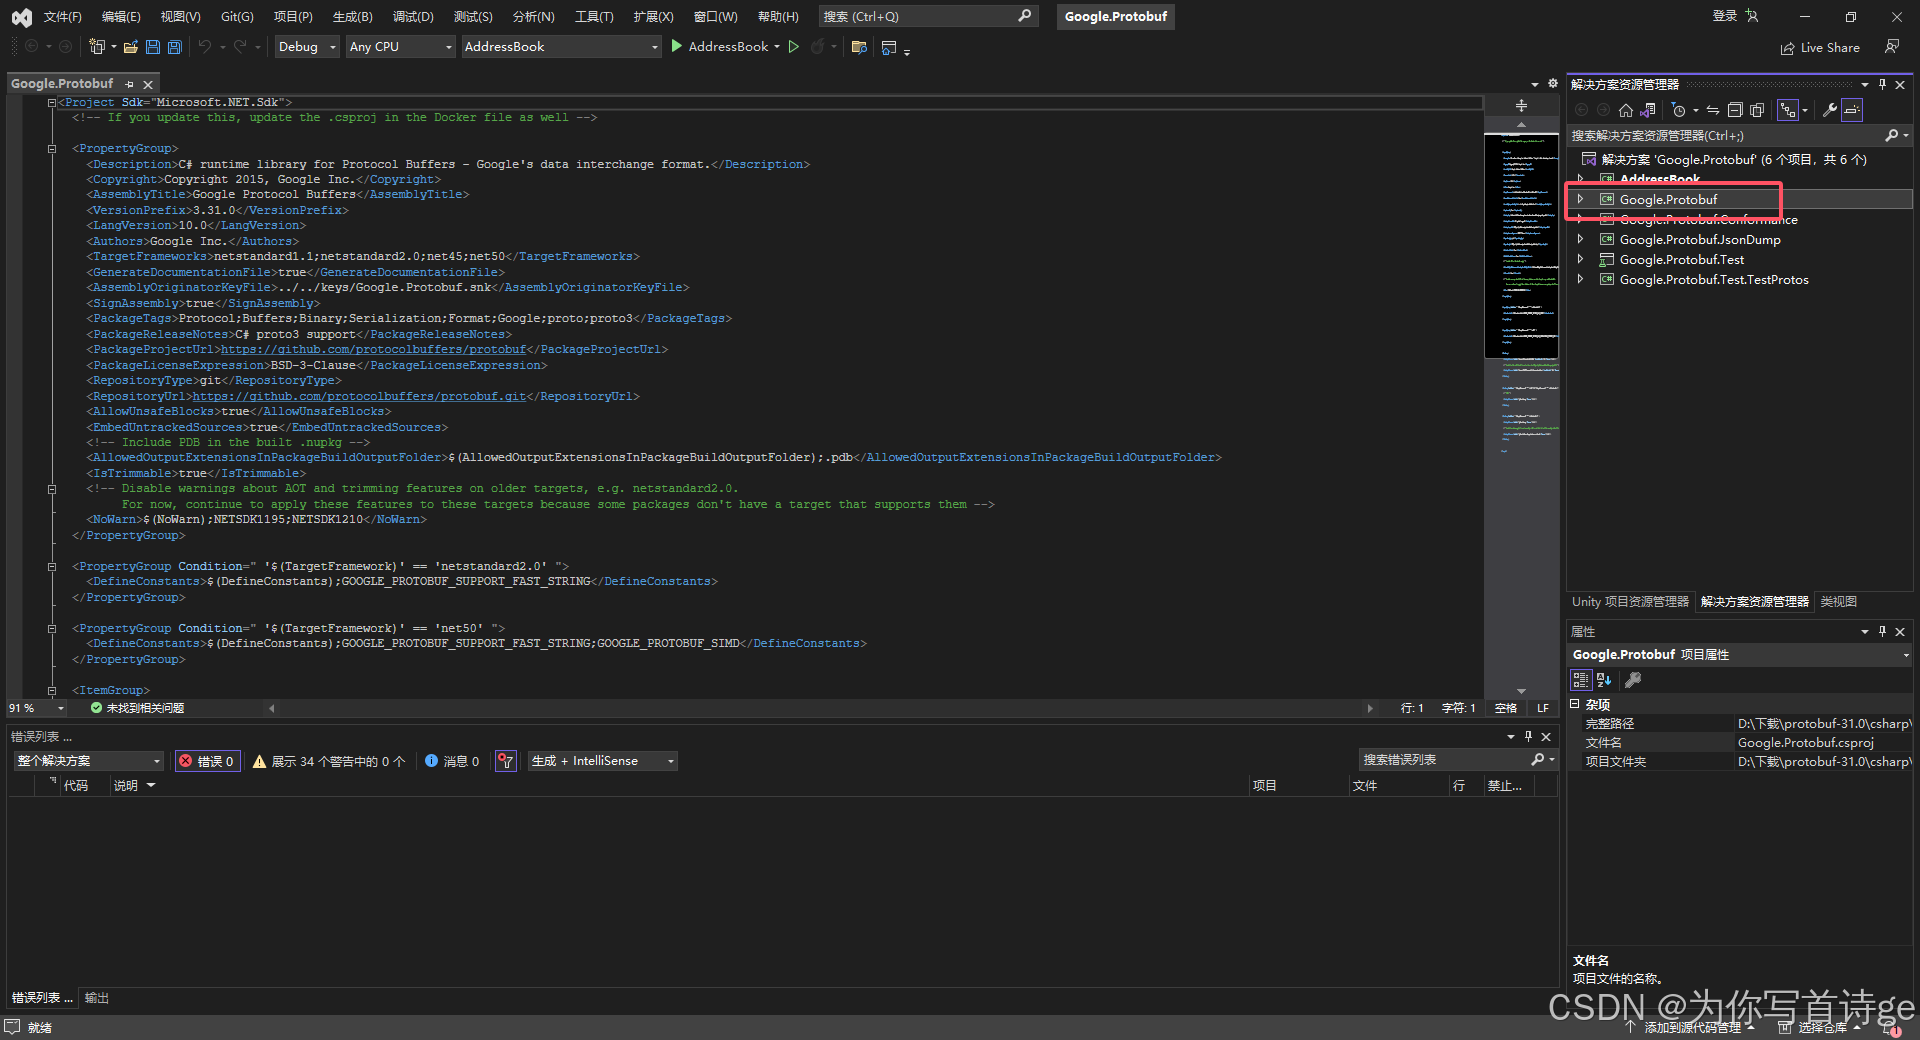Image resolution: width=1920 pixels, height=1040 pixels.
Task: Open the Any CPU platform dropdown
Action: (x=401, y=47)
